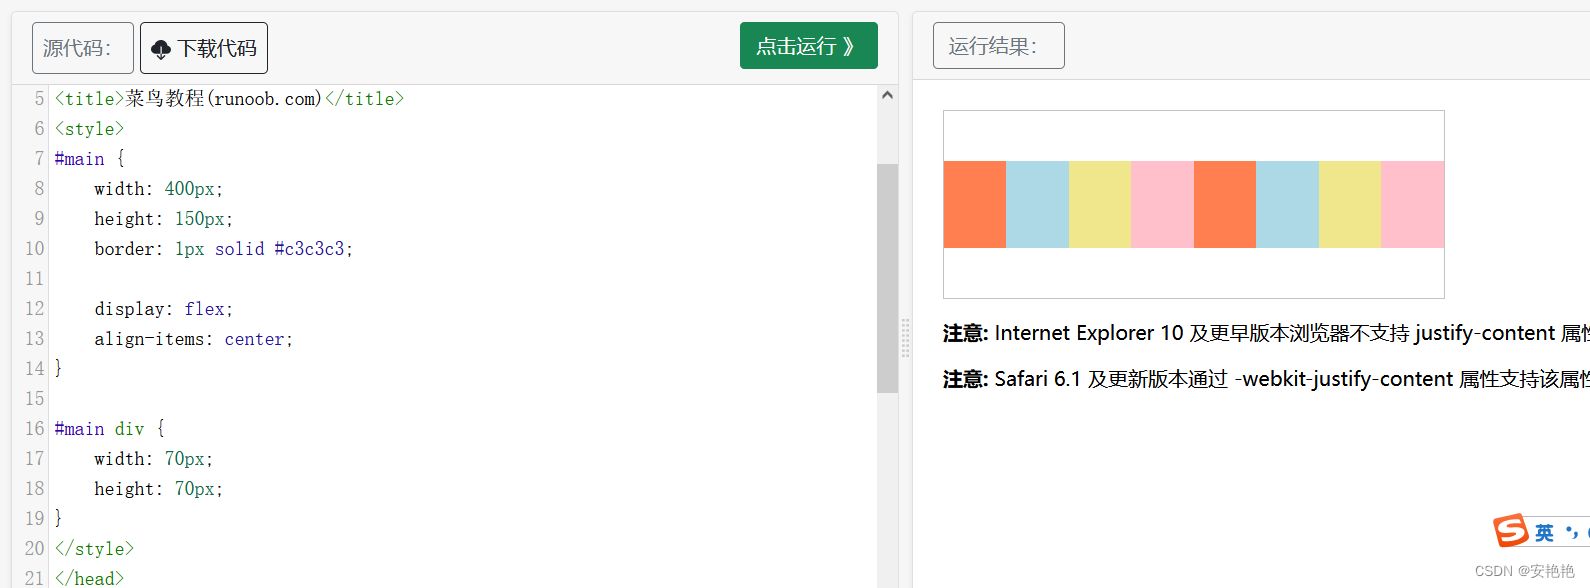Click the code editor vertical scrollbar thumb
The height and width of the screenshot is (588, 1590).
point(887,278)
